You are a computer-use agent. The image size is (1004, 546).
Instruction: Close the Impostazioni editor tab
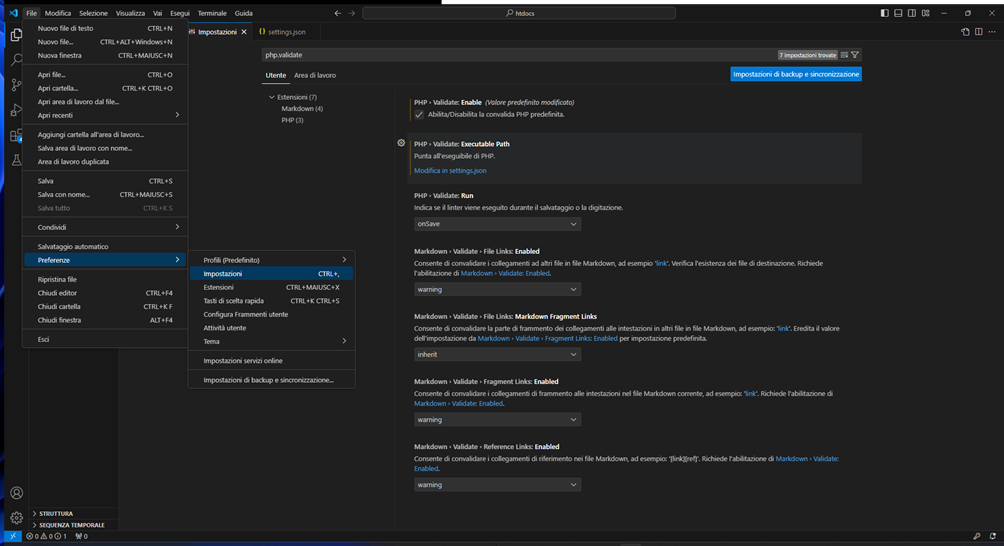pos(244,31)
